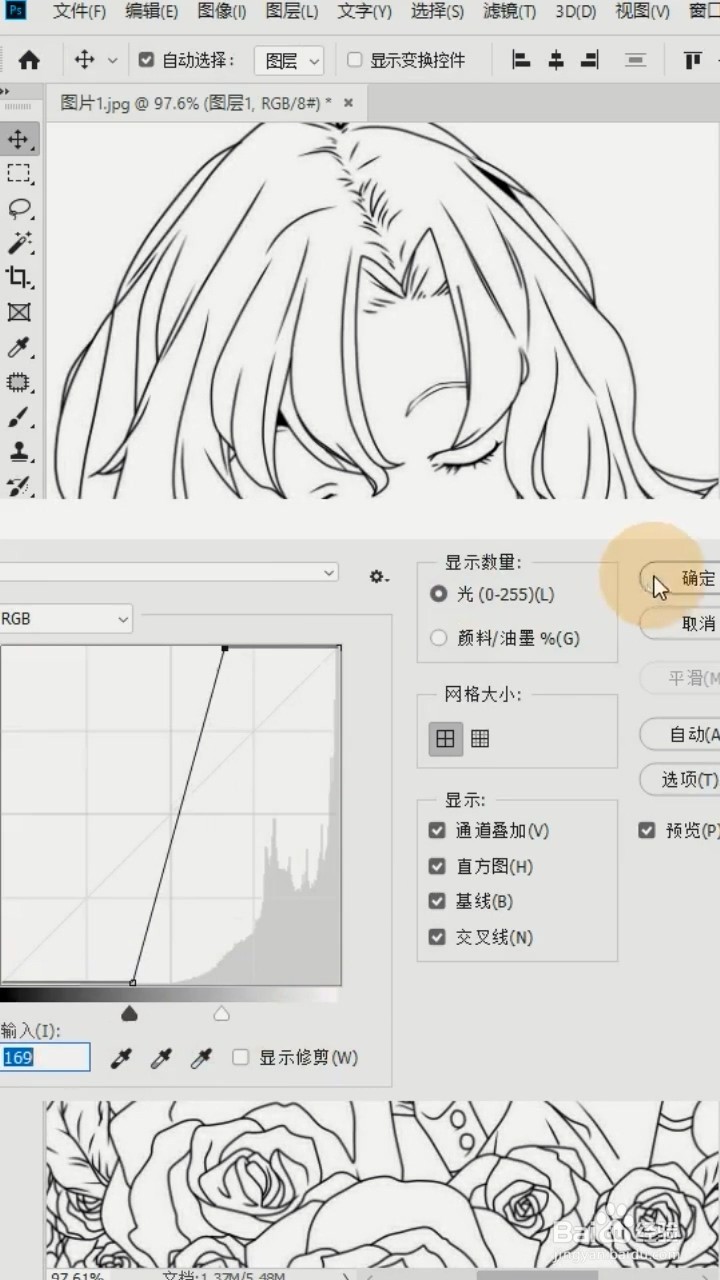Open the 图层 auto-select dropdown
This screenshot has width=720, height=1280.
(x=289, y=61)
